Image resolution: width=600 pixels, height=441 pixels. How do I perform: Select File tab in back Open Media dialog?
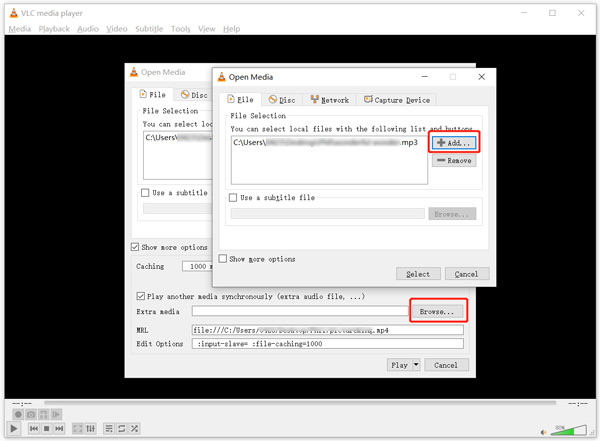[x=153, y=95]
